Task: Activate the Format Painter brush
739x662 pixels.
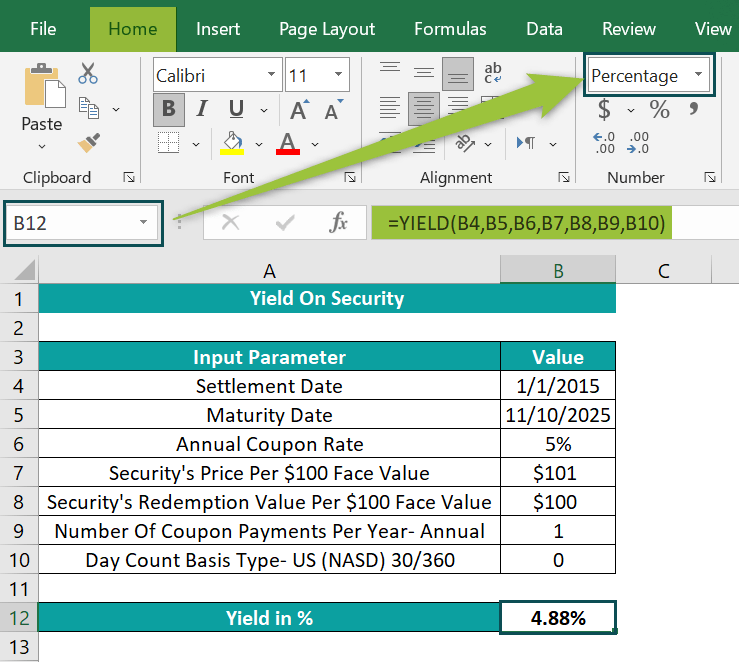Action: (89, 142)
